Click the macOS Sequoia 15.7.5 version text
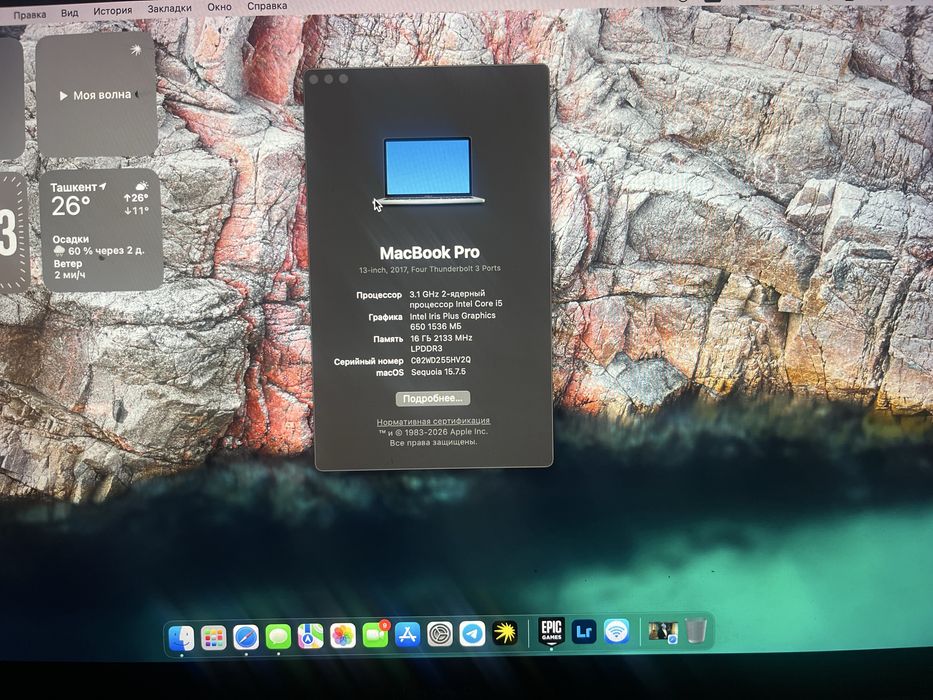 click(x=438, y=372)
